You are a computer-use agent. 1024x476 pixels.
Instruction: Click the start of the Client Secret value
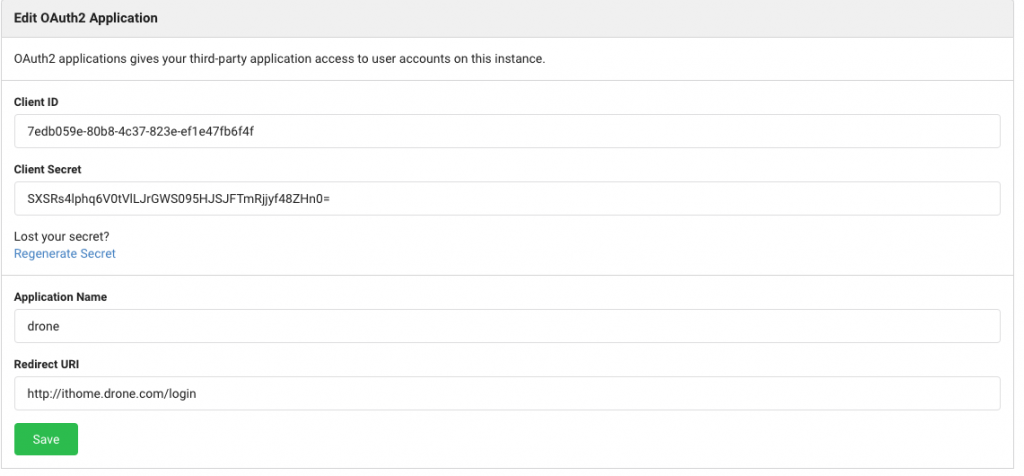click(28, 198)
